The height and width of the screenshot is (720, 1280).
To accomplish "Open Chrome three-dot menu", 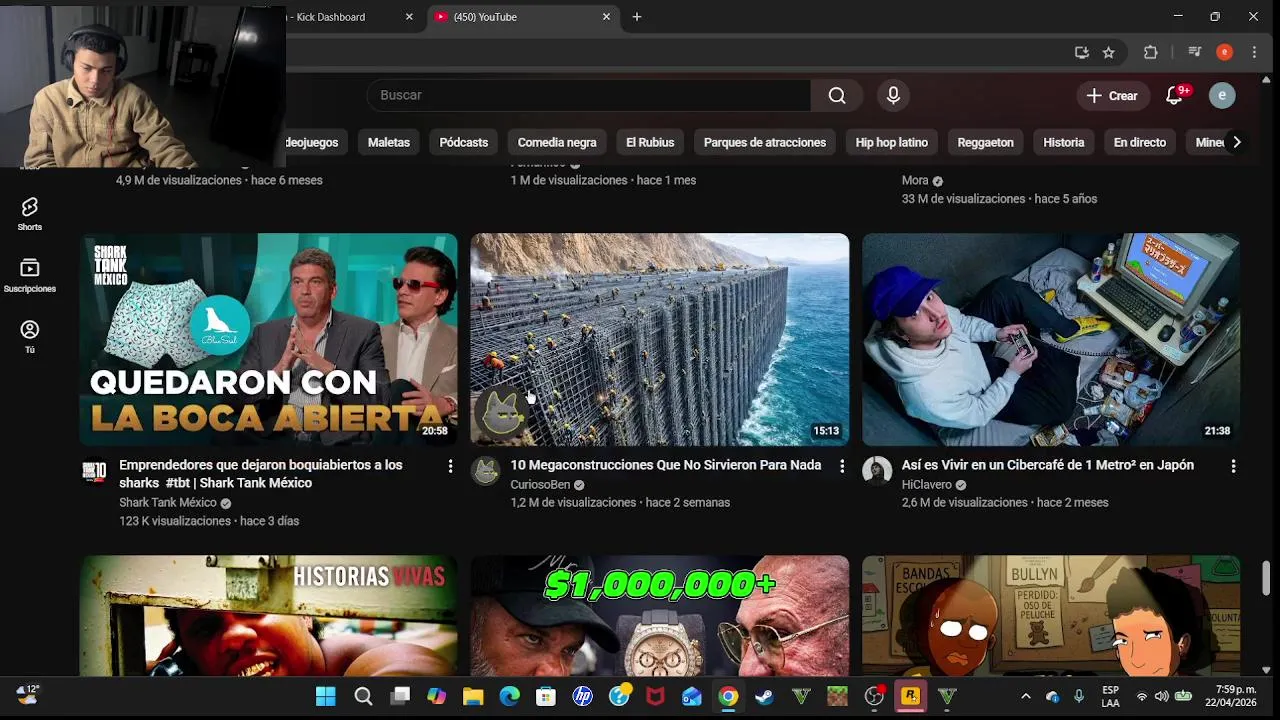I will [1254, 53].
